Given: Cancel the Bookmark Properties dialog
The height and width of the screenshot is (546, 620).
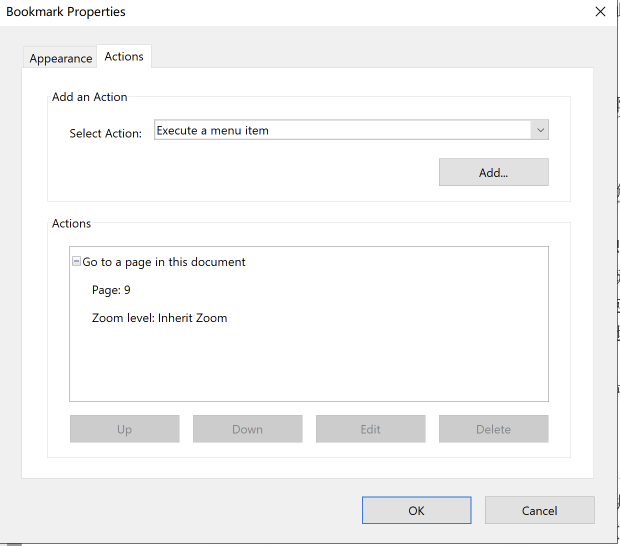Looking at the screenshot, I should [539, 510].
